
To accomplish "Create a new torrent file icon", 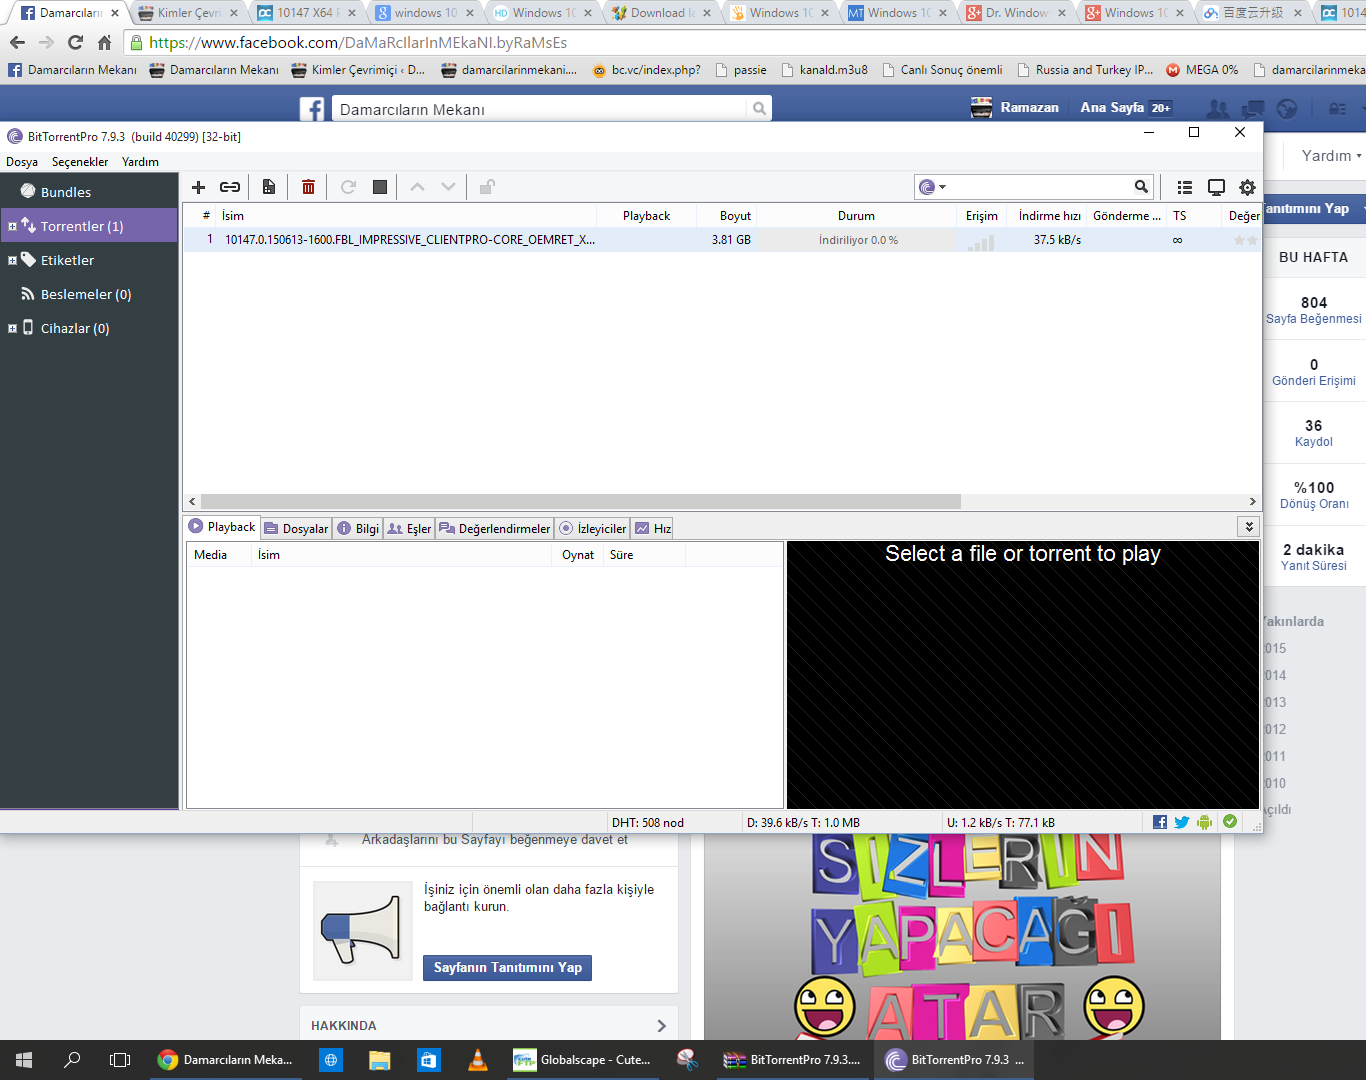I will point(269,187).
